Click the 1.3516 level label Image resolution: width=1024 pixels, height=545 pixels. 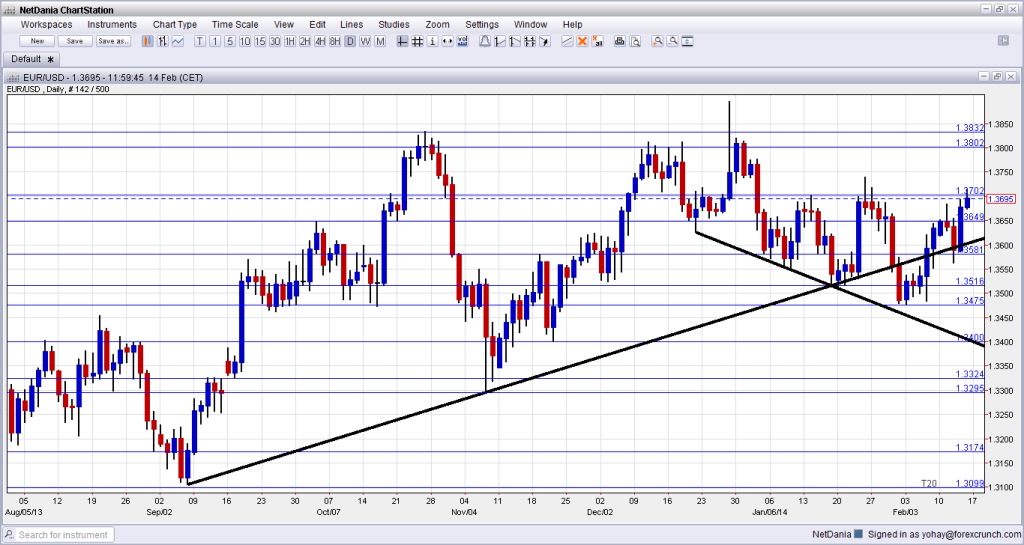pos(969,281)
